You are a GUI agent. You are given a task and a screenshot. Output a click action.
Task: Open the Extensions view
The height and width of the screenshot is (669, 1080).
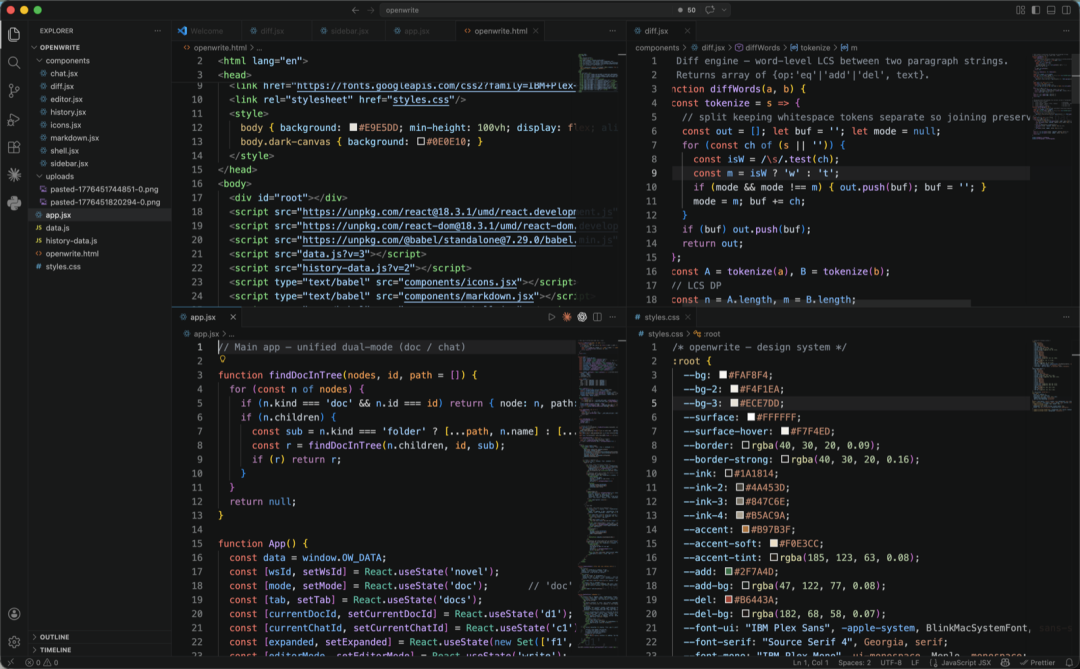[14, 147]
